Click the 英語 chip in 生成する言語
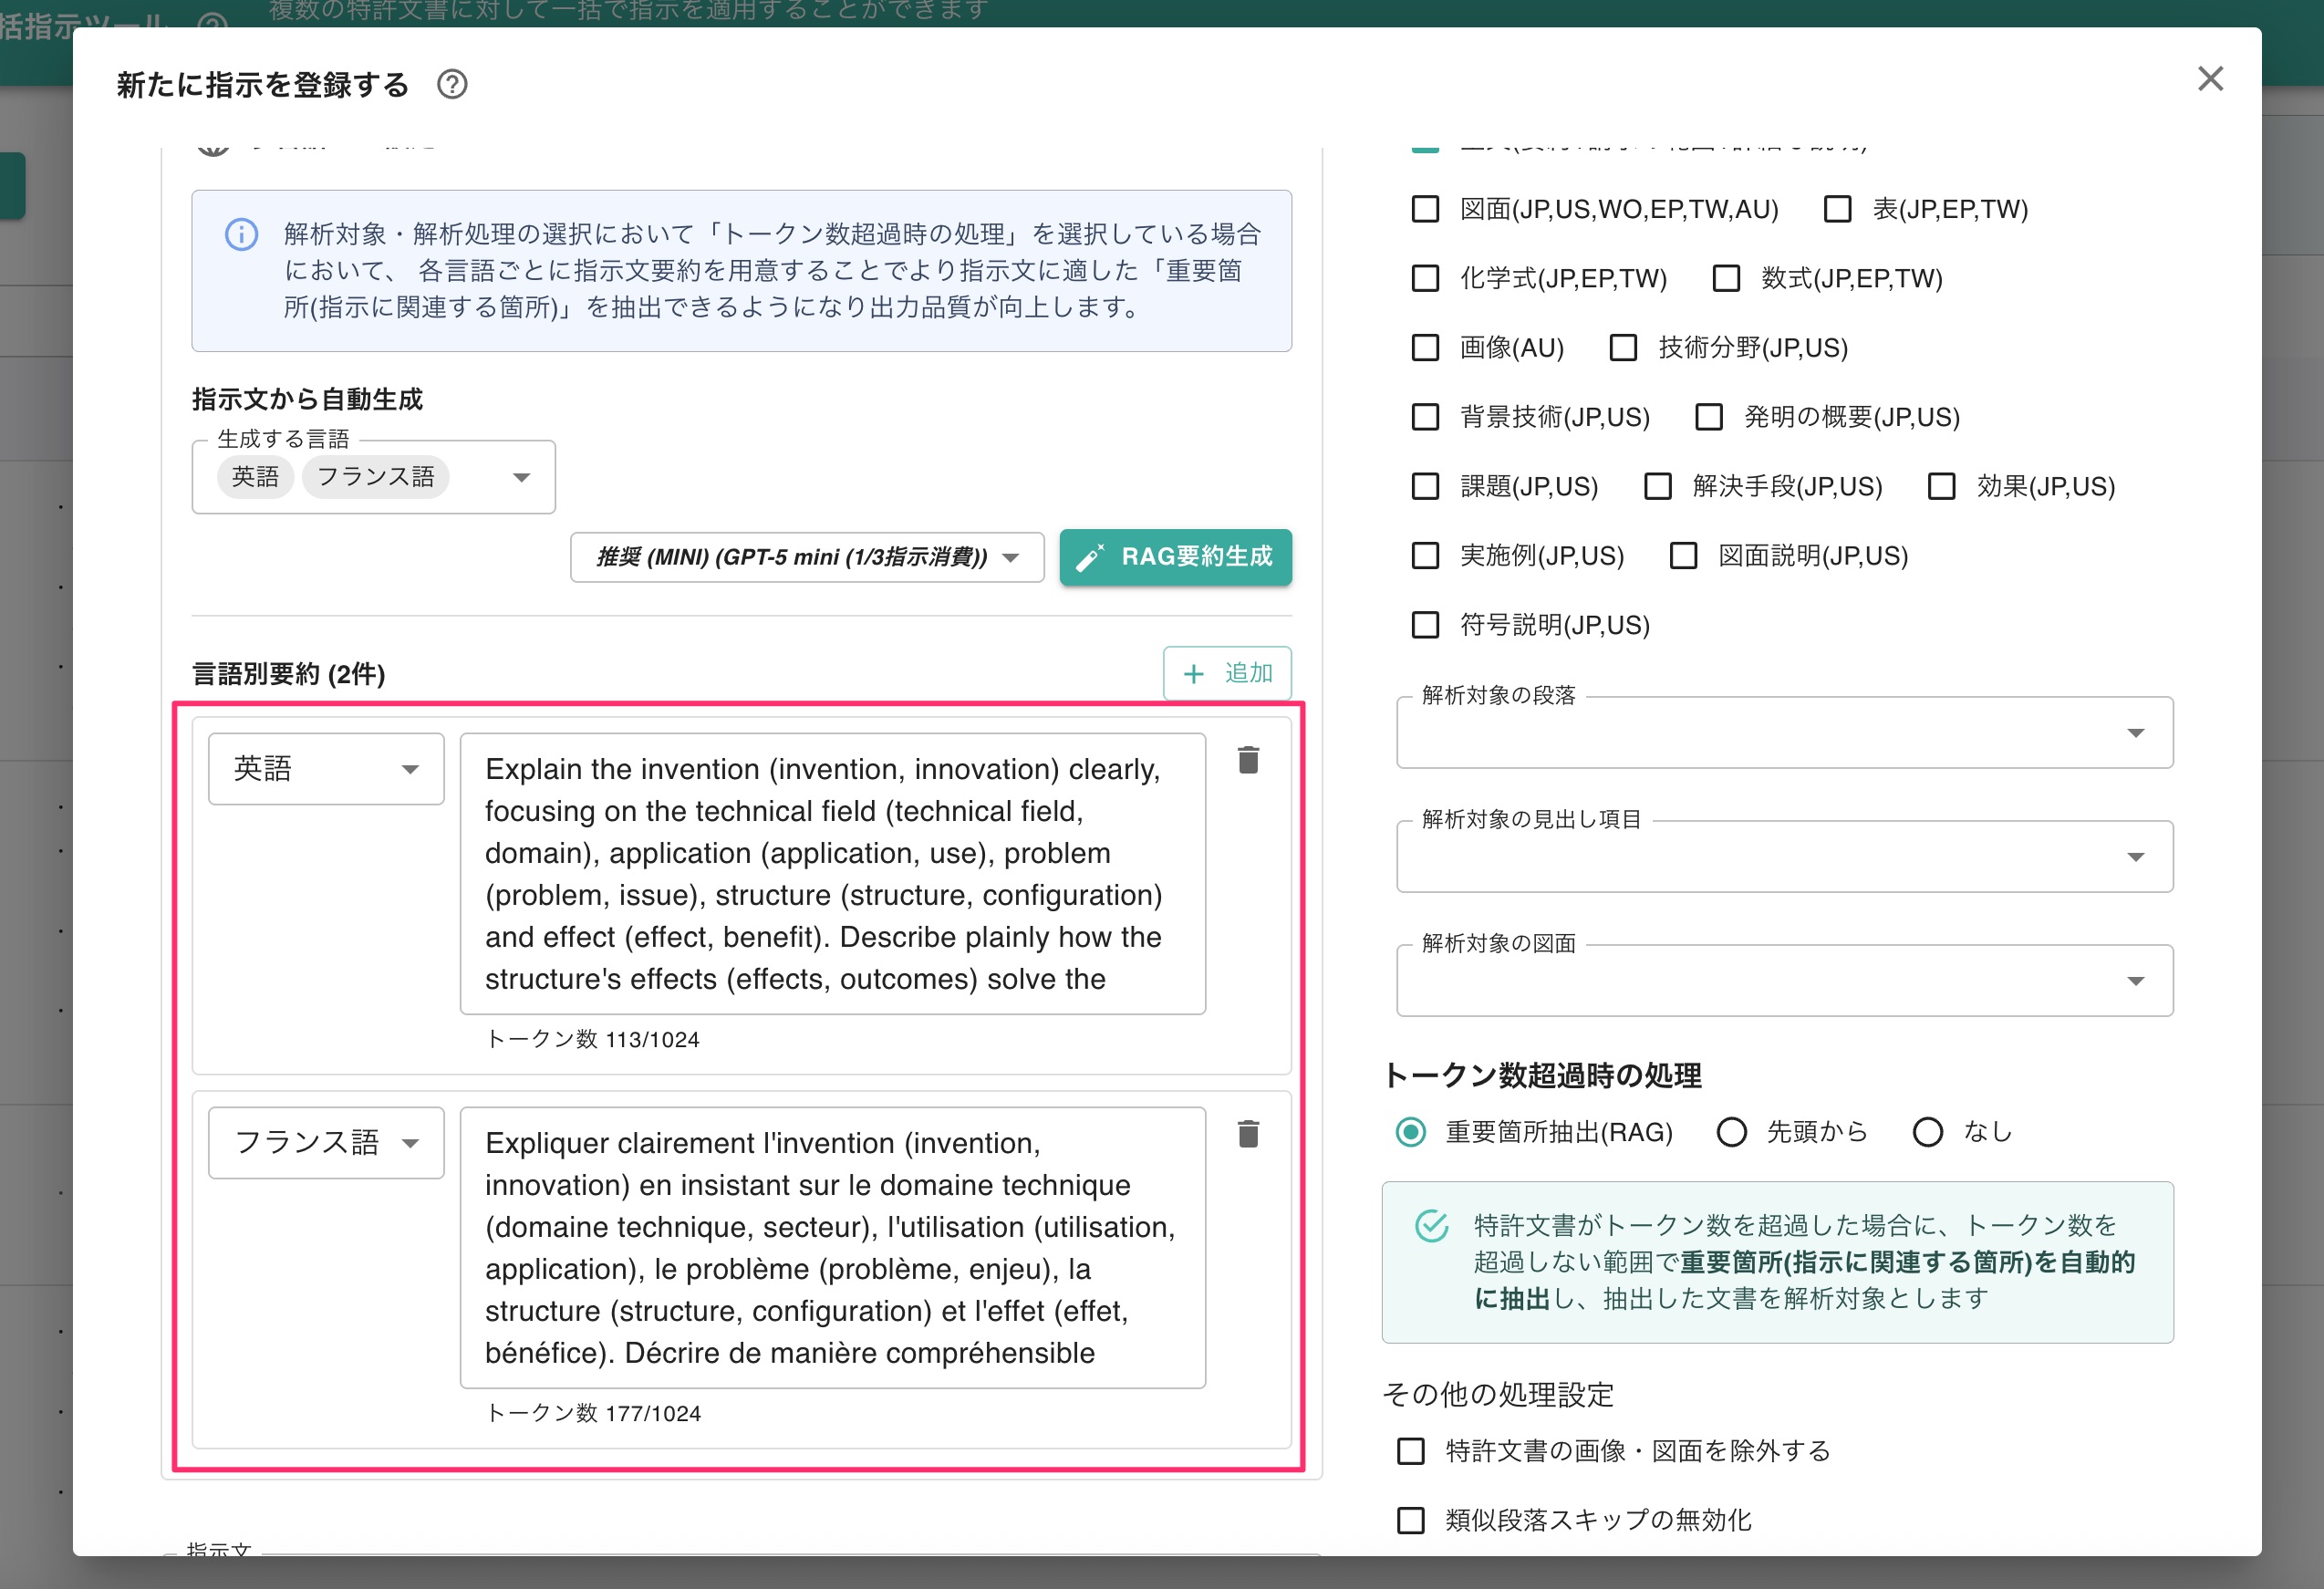The image size is (2324, 1589). 256,477
